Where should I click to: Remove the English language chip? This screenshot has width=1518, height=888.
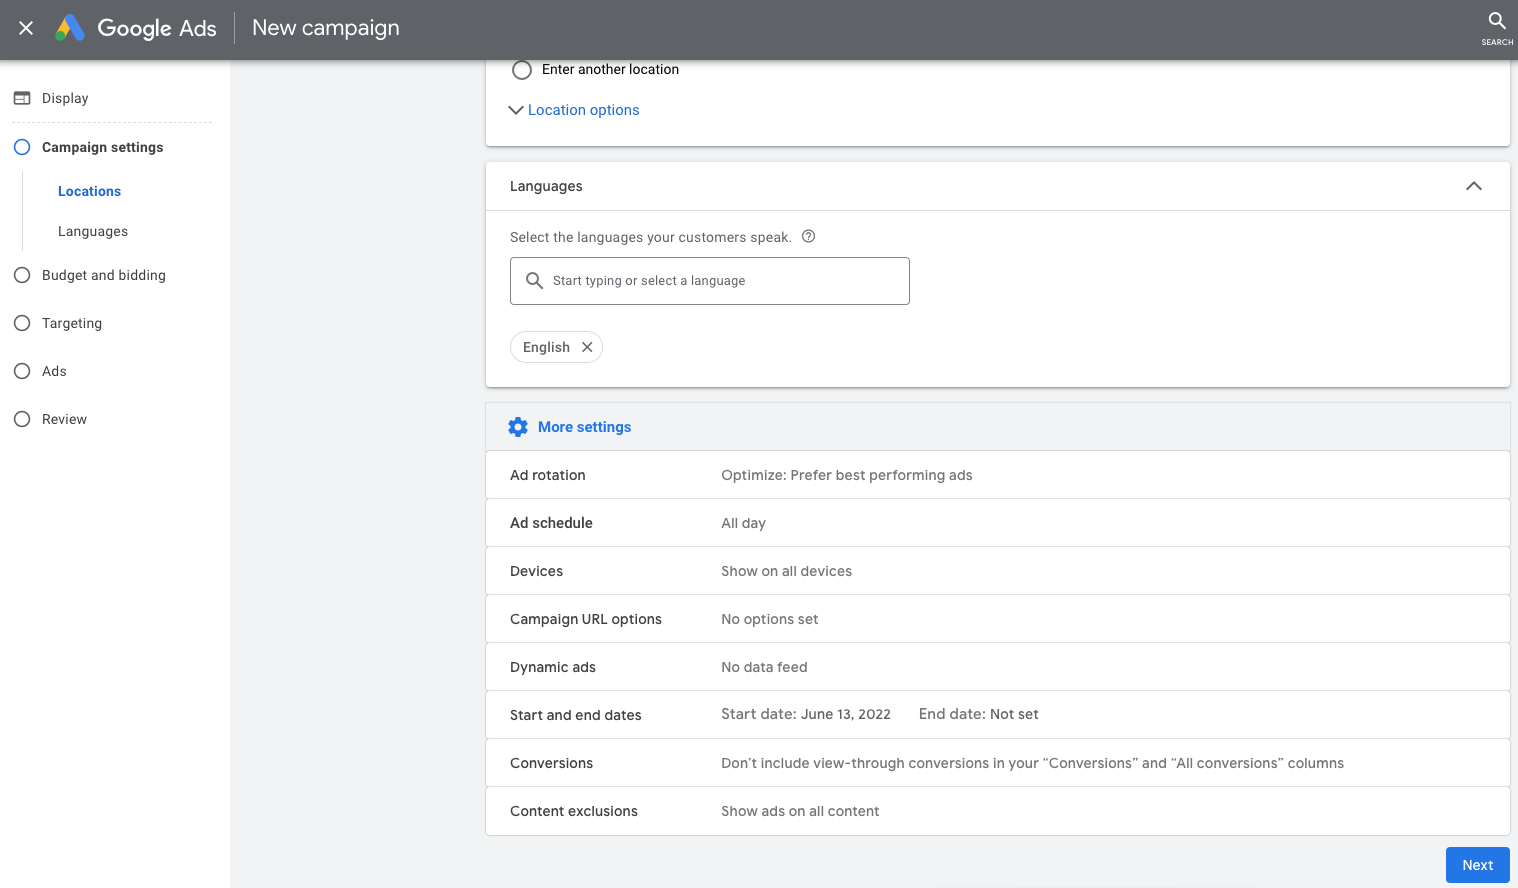click(x=587, y=347)
